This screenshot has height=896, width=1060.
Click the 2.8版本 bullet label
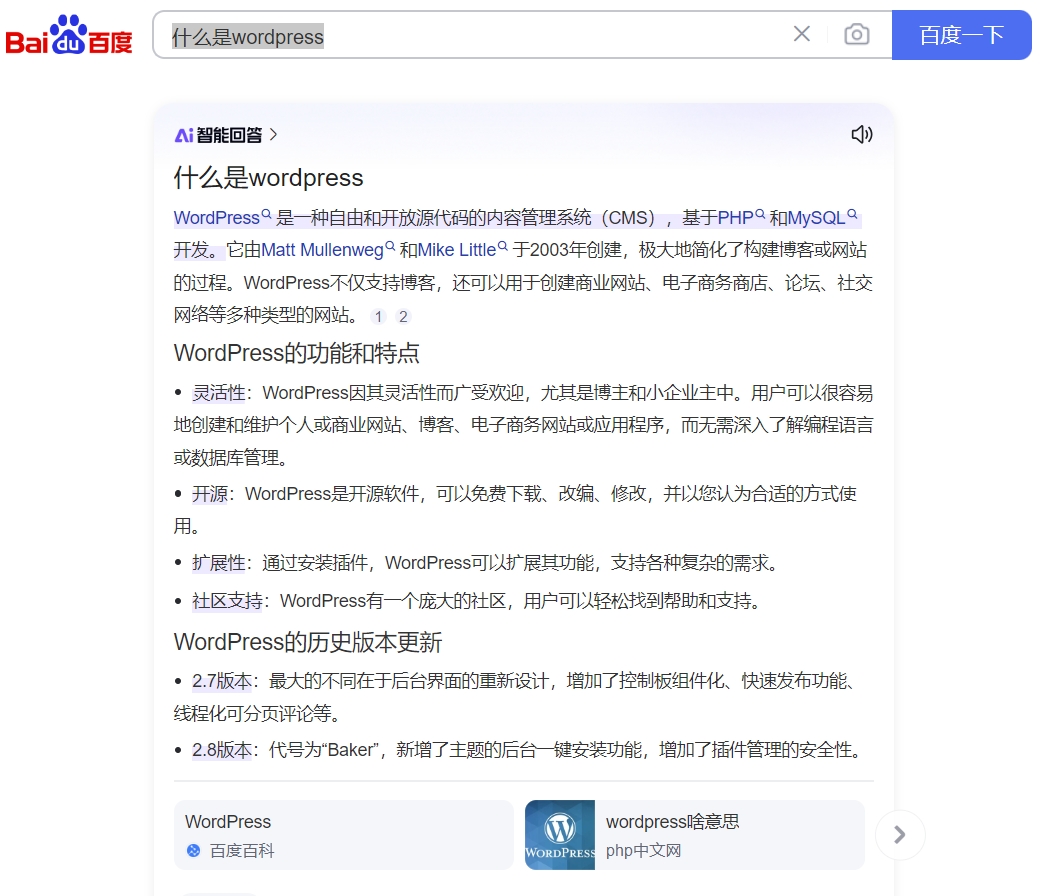pos(222,750)
